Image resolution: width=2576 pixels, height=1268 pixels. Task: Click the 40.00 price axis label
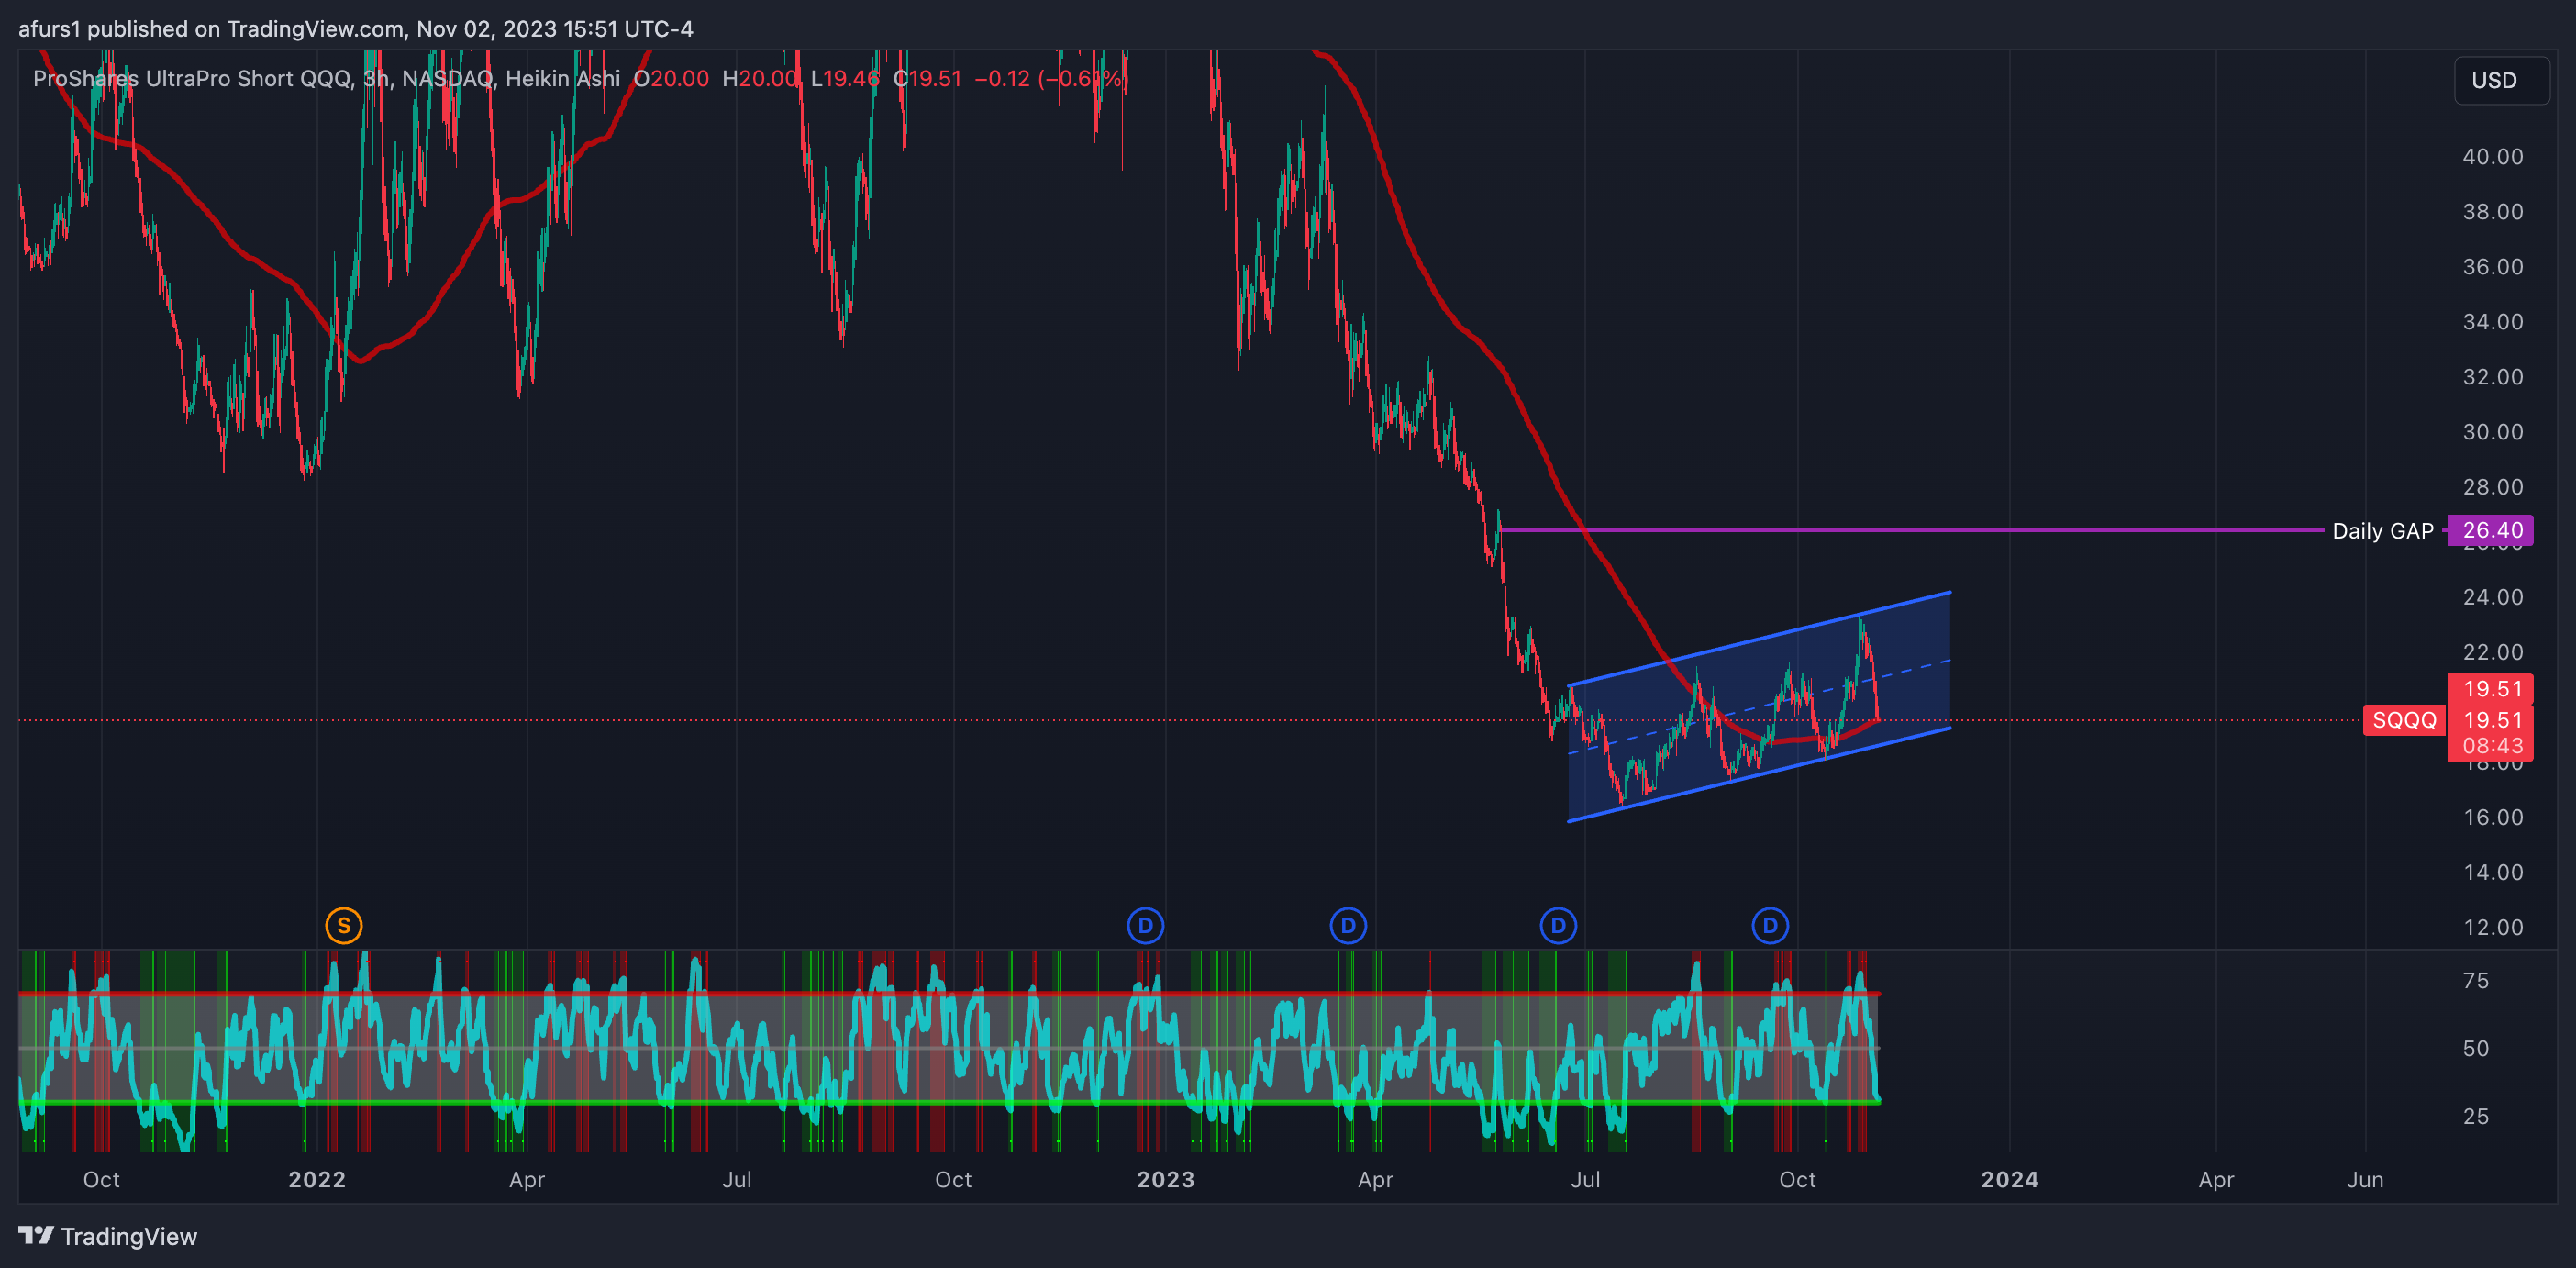pos(2492,156)
